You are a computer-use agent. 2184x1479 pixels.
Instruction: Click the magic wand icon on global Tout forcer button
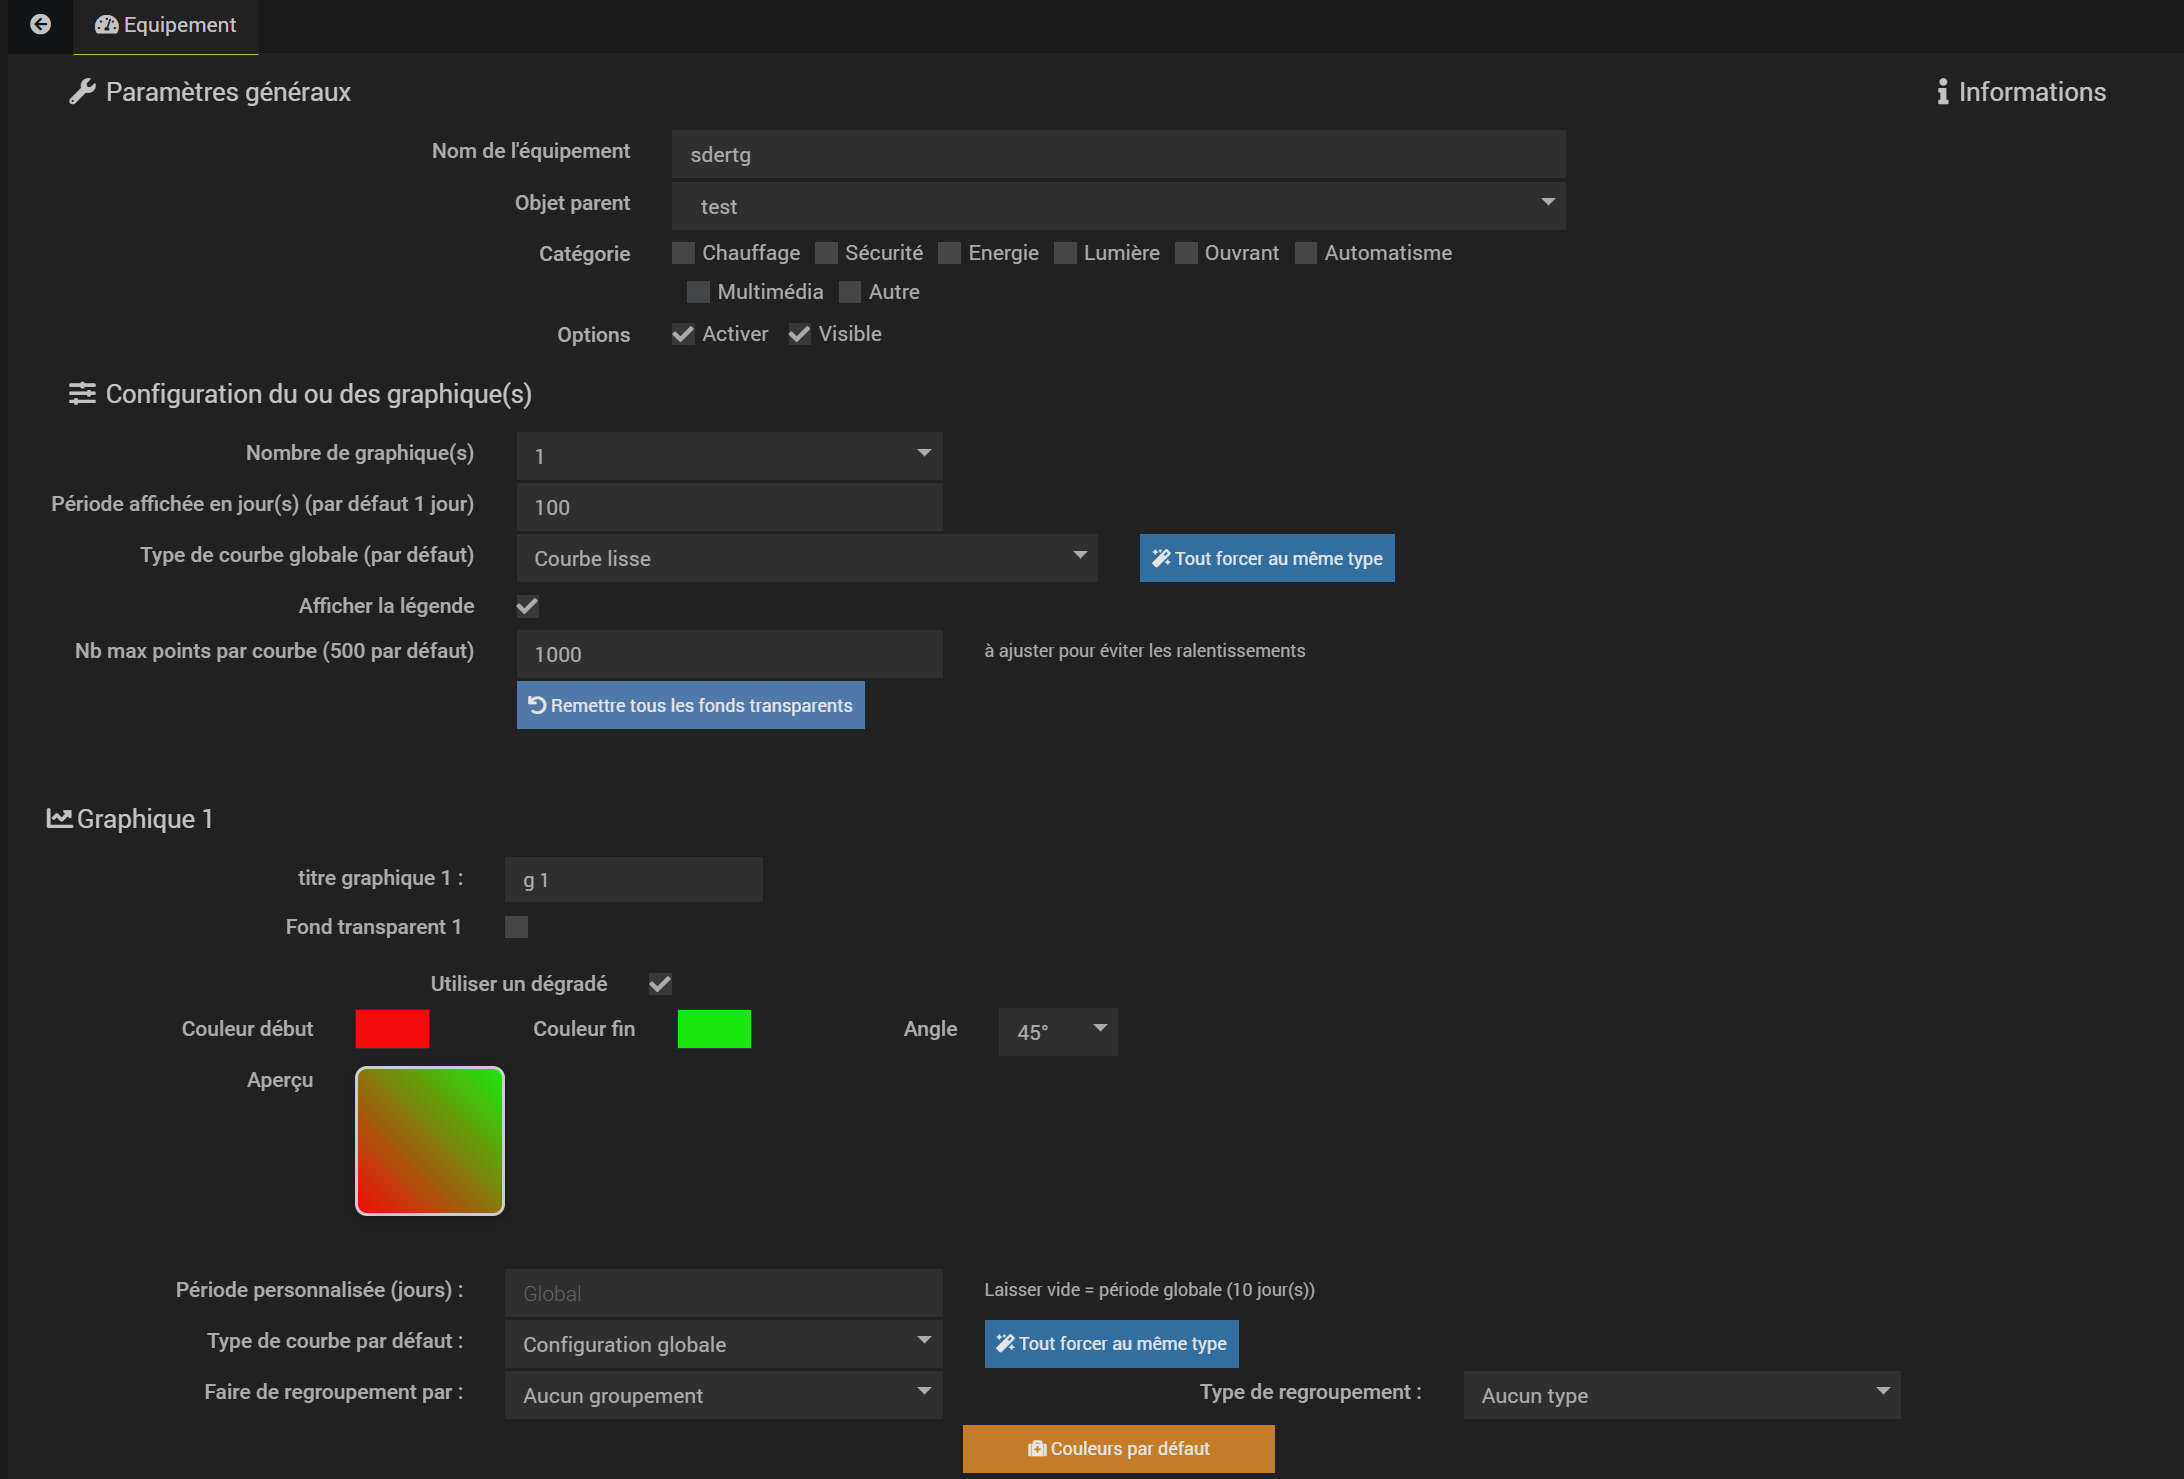pos(1161,558)
